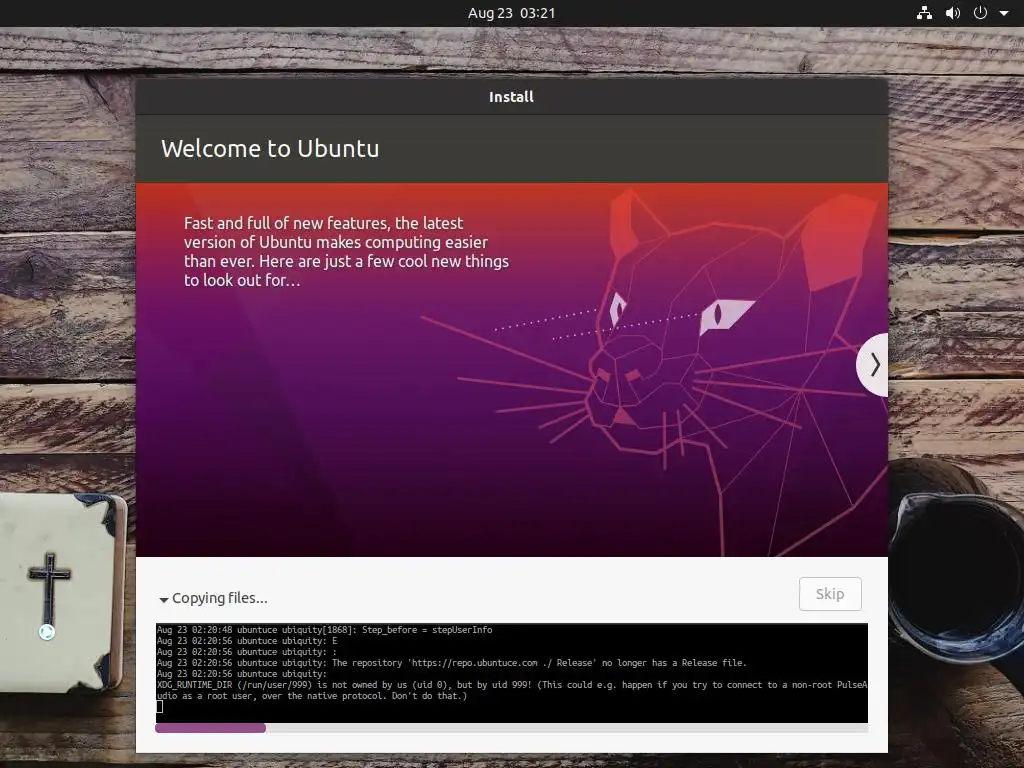Expand the system menu dropdown arrow
Image resolution: width=1024 pixels, height=768 pixels.
(1004, 13)
